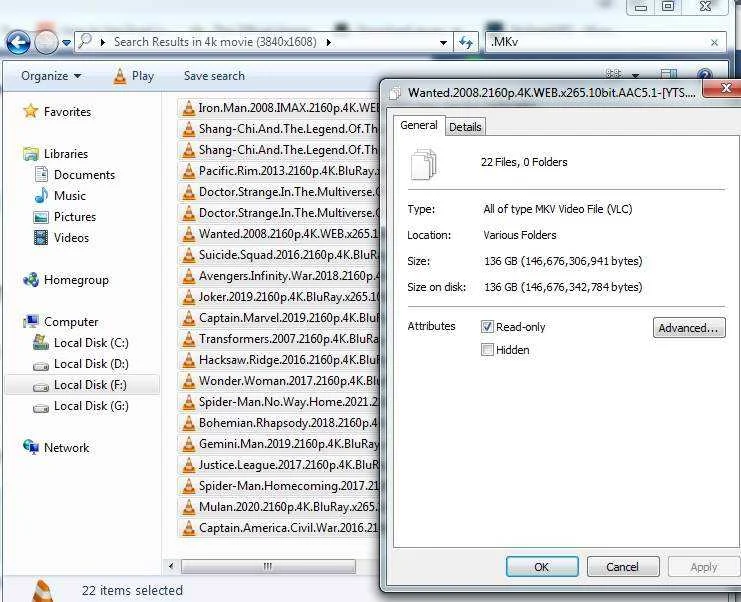741x602 pixels.
Task: Open the view options dropdown arrow
Action: click(x=636, y=75)
